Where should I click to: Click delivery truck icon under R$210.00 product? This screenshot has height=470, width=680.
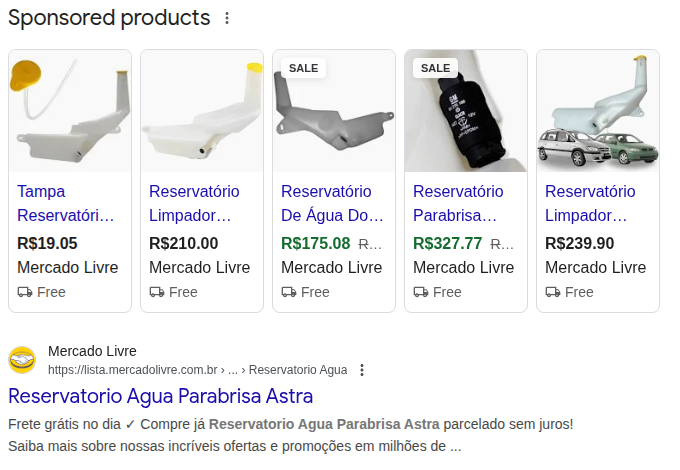(x=157, y=292)
